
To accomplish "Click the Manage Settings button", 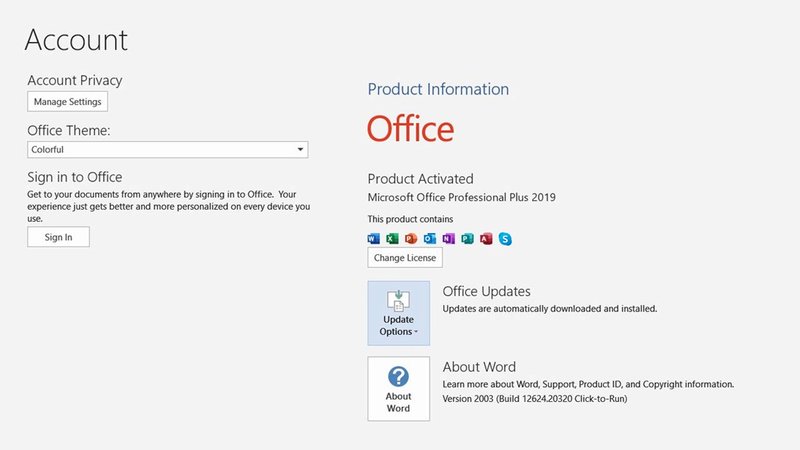I will [x=66, y=102].
